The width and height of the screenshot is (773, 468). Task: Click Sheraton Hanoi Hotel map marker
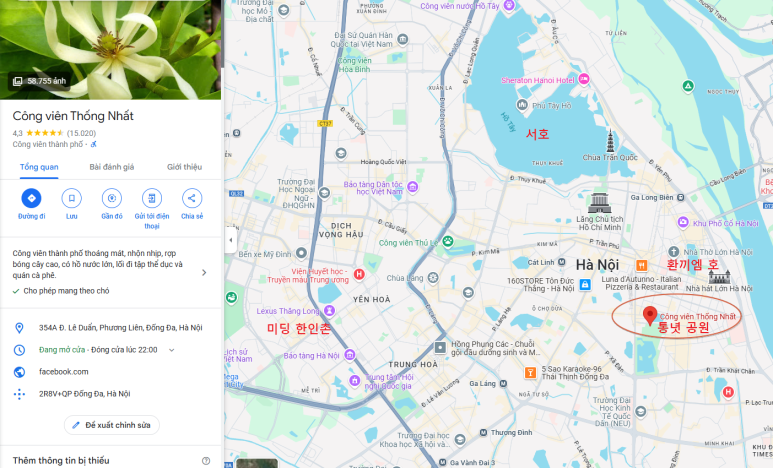(x=584, y=79)
